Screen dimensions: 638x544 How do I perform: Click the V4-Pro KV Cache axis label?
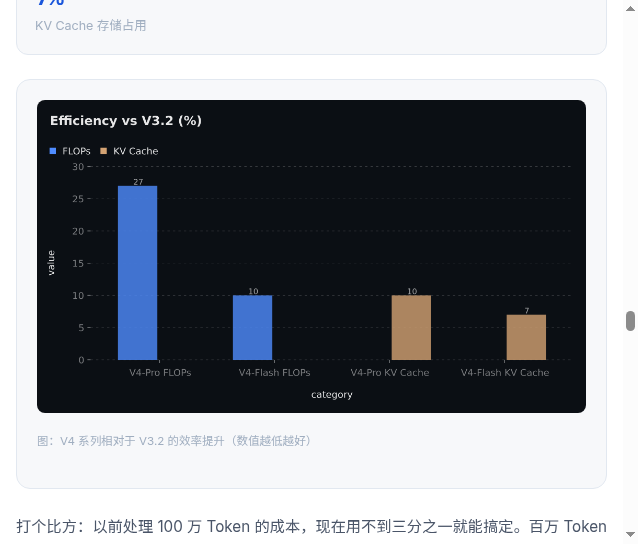389,373
